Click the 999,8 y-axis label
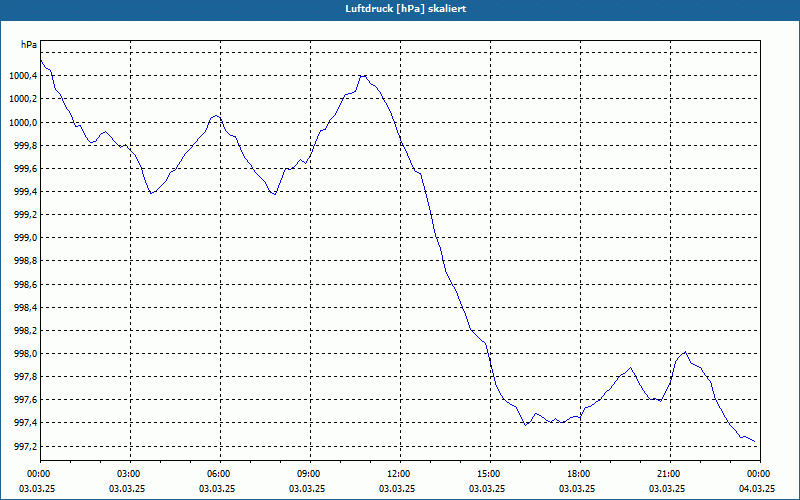Viewport: 800px width, 500px height. [x=26, y=145]
